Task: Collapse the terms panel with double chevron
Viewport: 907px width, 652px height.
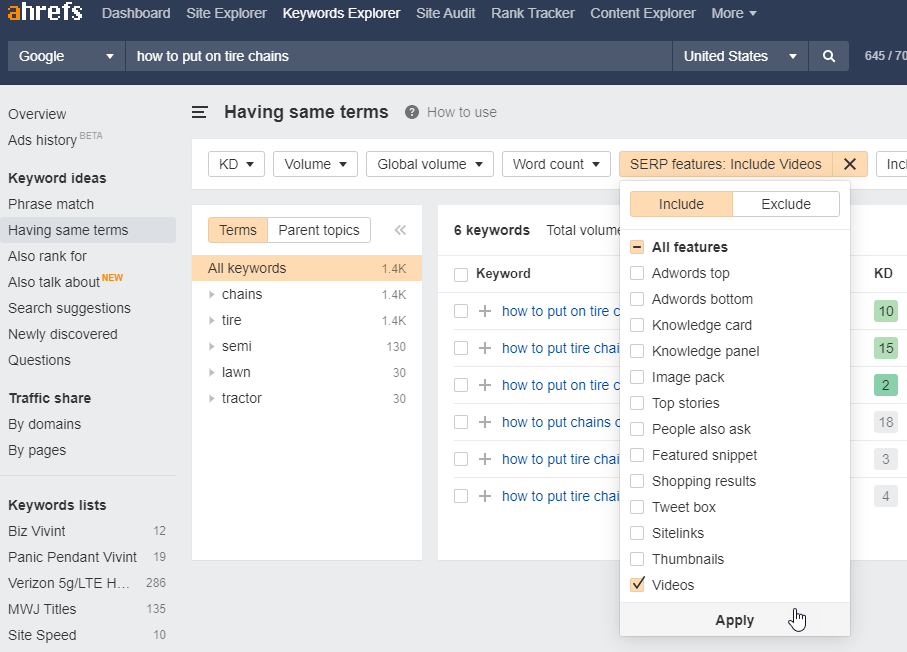Action: (x=400, y=230)
